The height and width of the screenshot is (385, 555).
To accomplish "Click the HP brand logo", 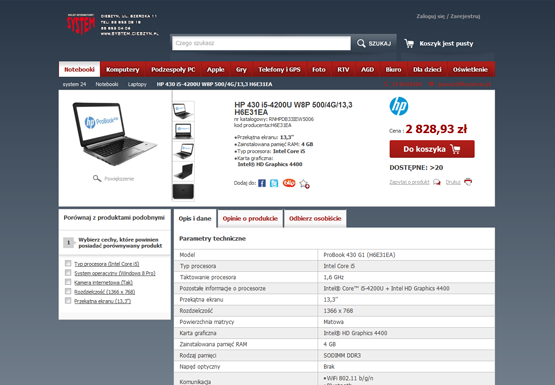I will [399, 107].
